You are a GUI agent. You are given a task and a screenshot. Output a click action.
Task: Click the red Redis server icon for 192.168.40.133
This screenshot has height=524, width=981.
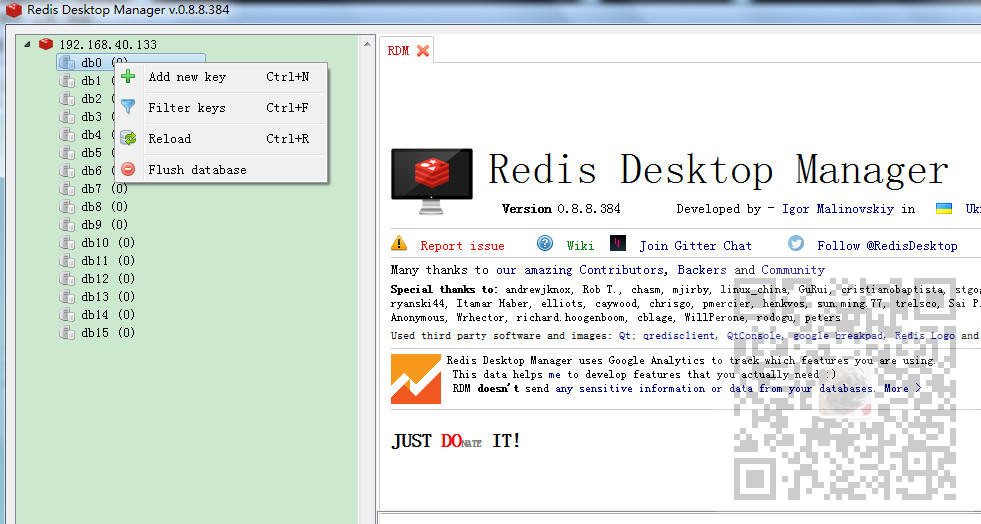[46, 44]
